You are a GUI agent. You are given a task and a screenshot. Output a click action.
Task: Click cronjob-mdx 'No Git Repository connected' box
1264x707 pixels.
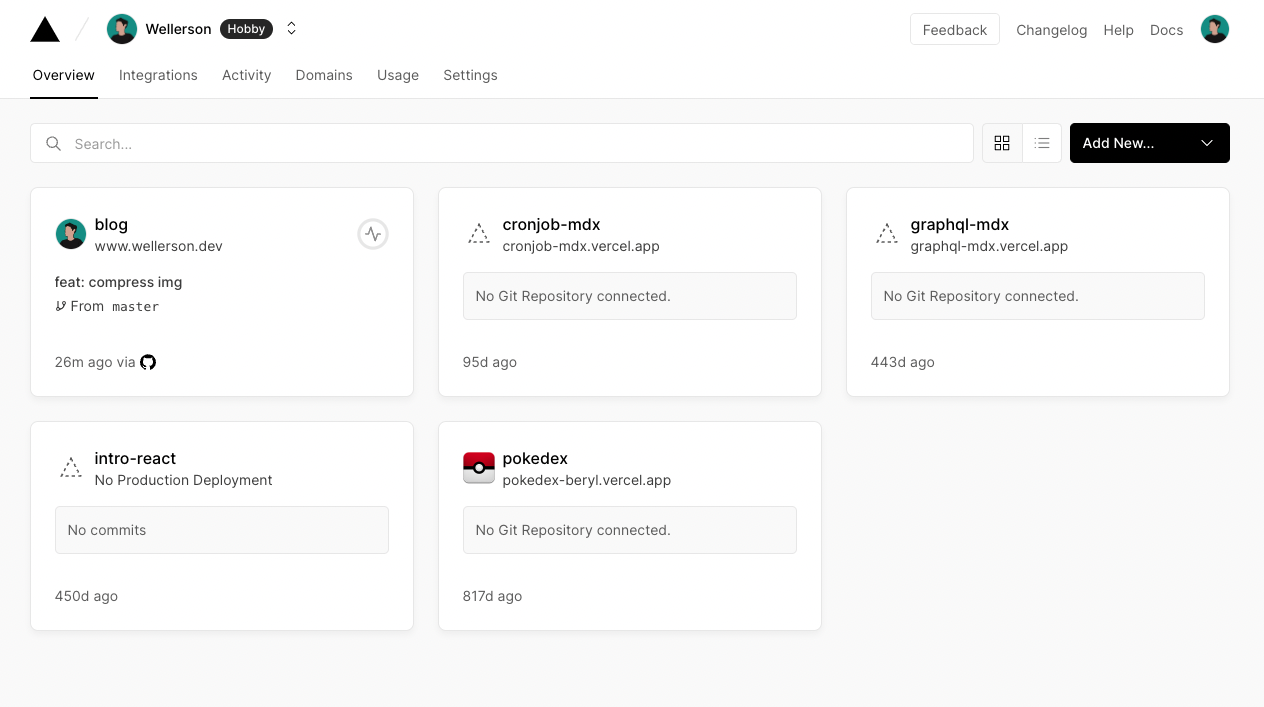tap(630, 296)
